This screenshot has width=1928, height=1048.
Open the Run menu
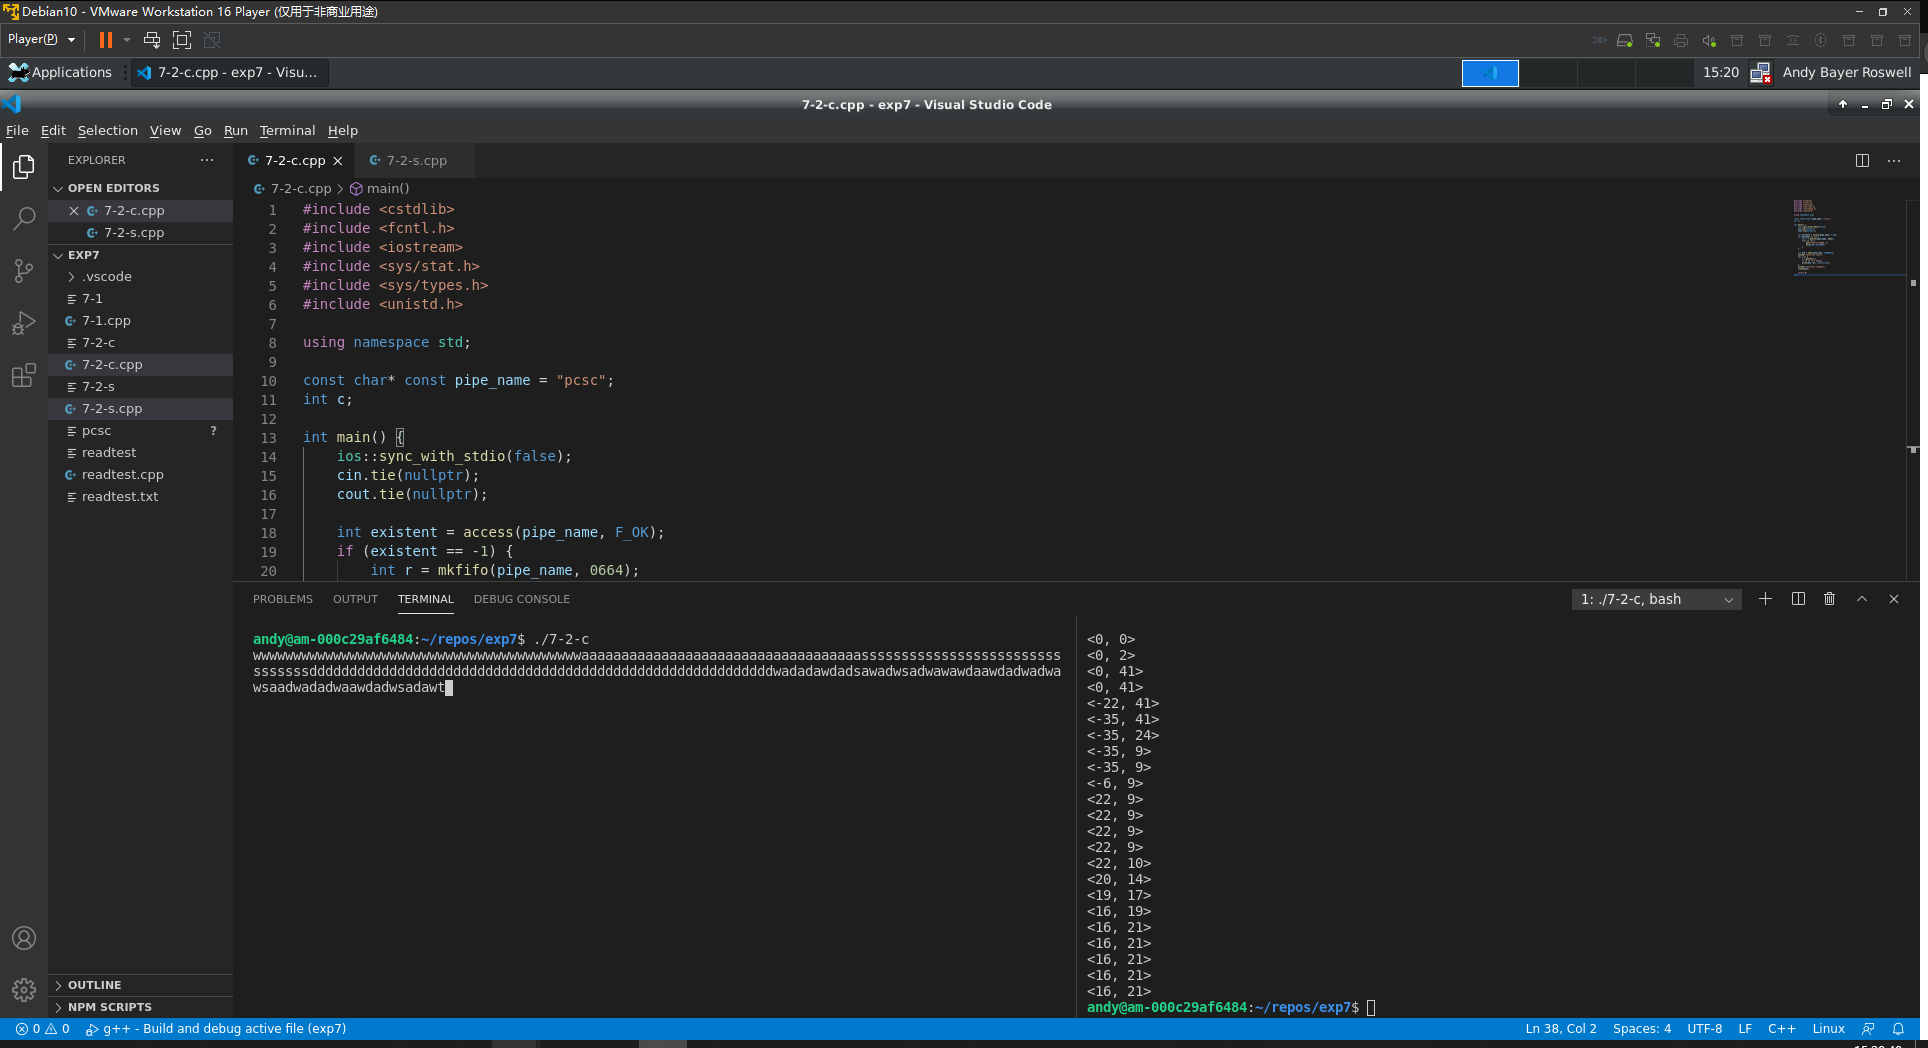tap(235, 130)
